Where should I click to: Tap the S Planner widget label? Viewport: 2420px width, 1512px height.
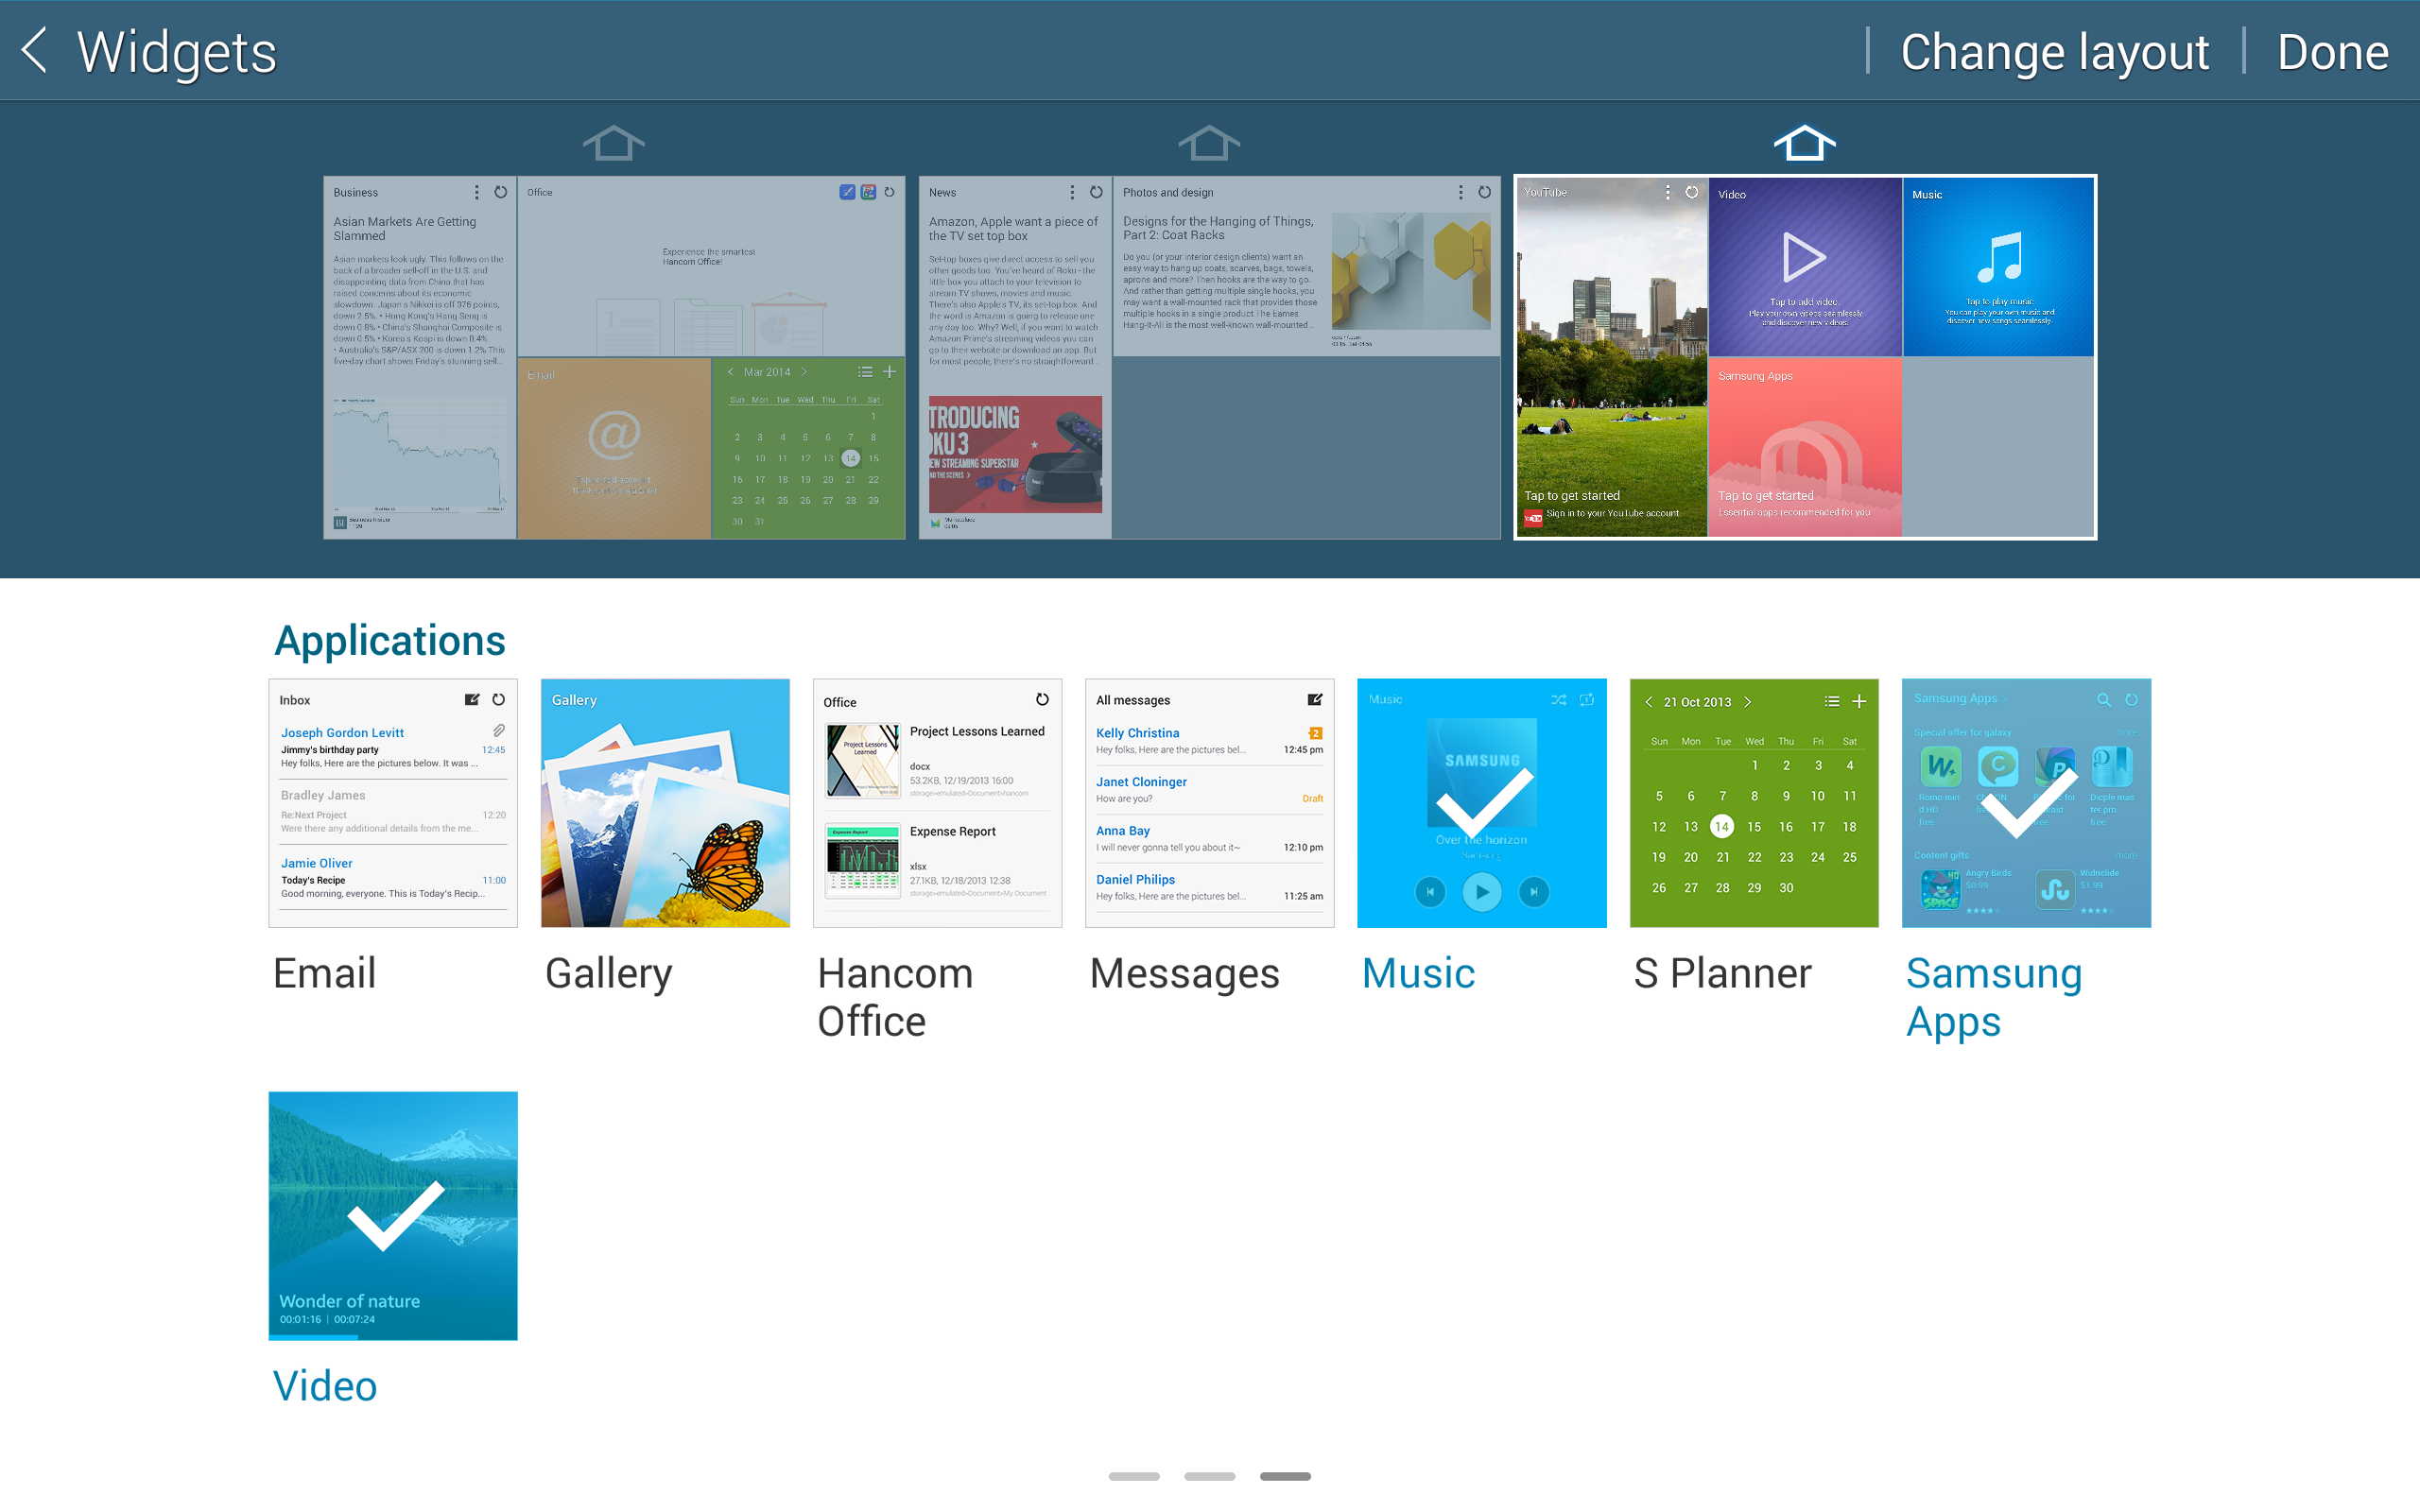[x=1722, y=973]
